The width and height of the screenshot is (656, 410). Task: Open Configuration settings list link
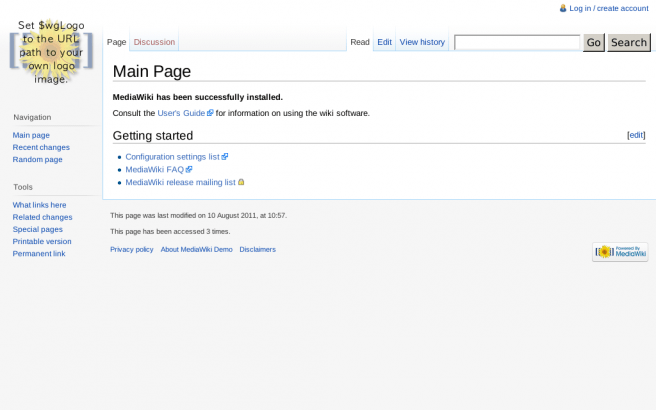pos(172,156)
